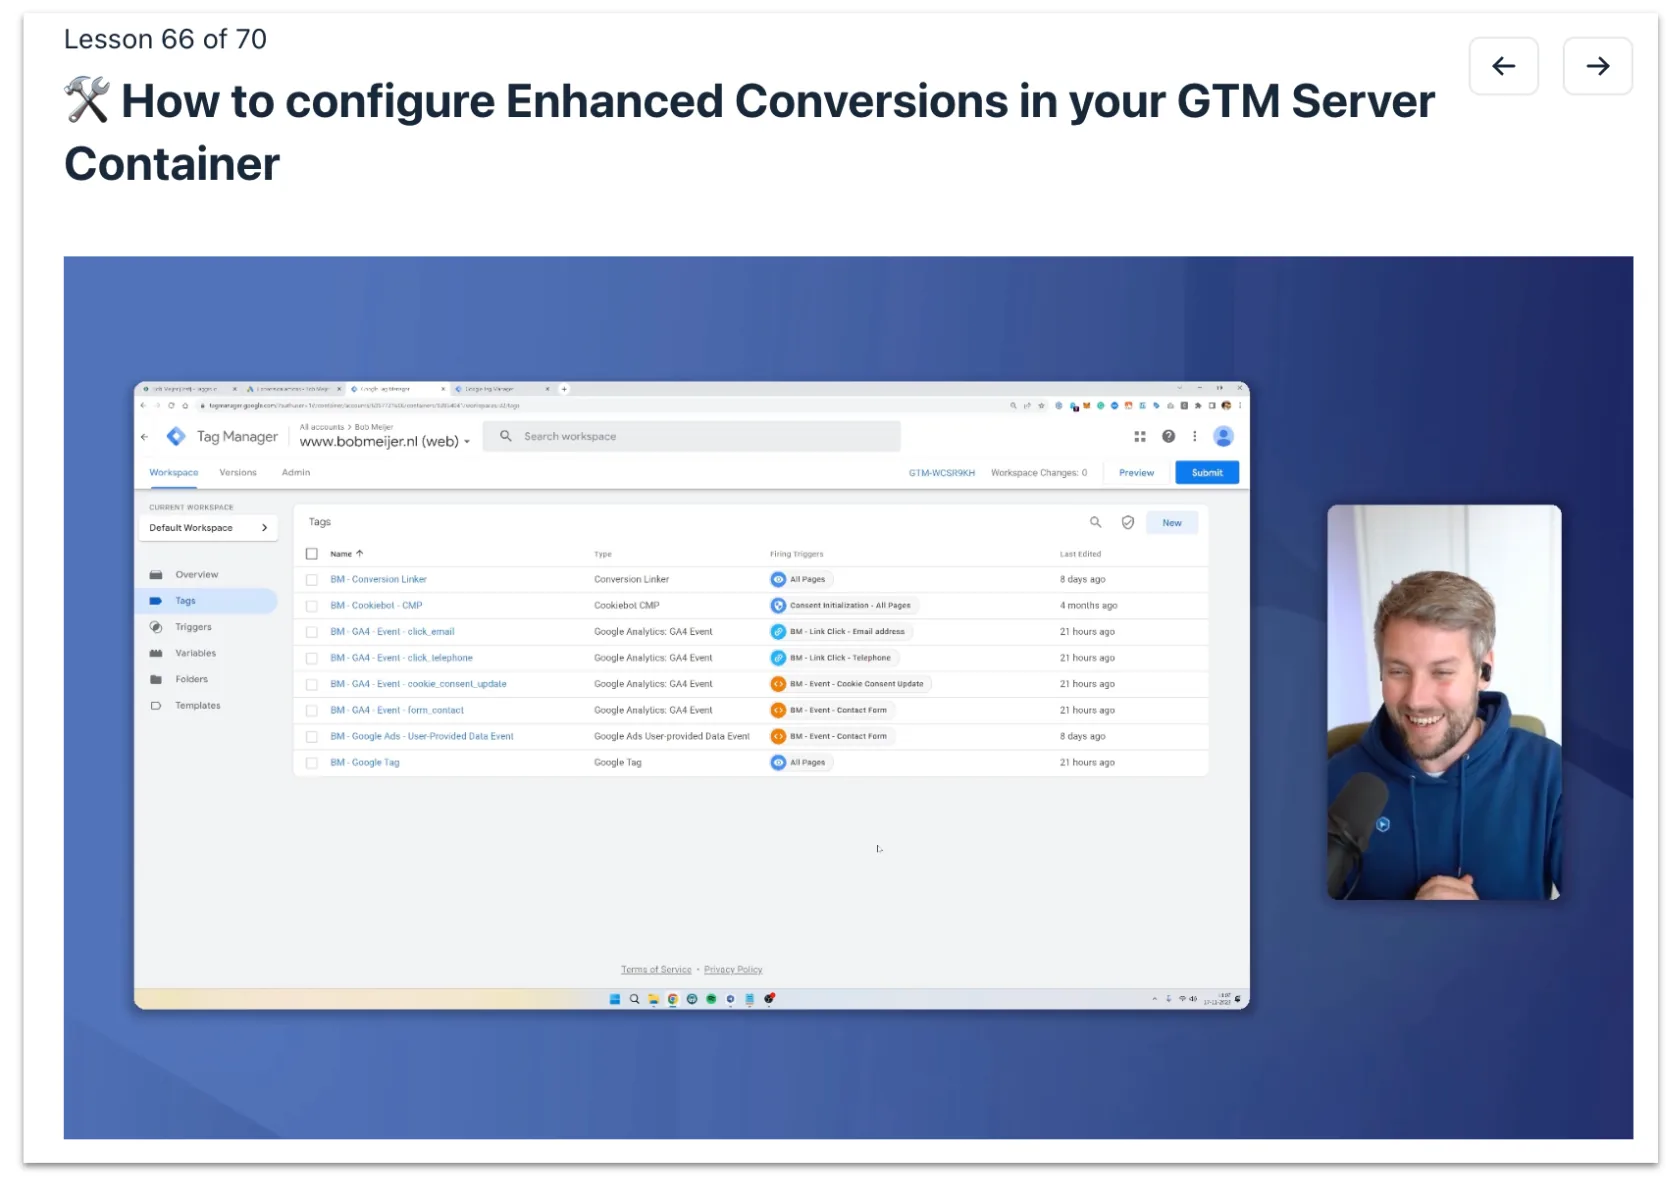1678x1180 pixels.
Task: Click the Templates sidebar icon
Action: tap(156, 705)
